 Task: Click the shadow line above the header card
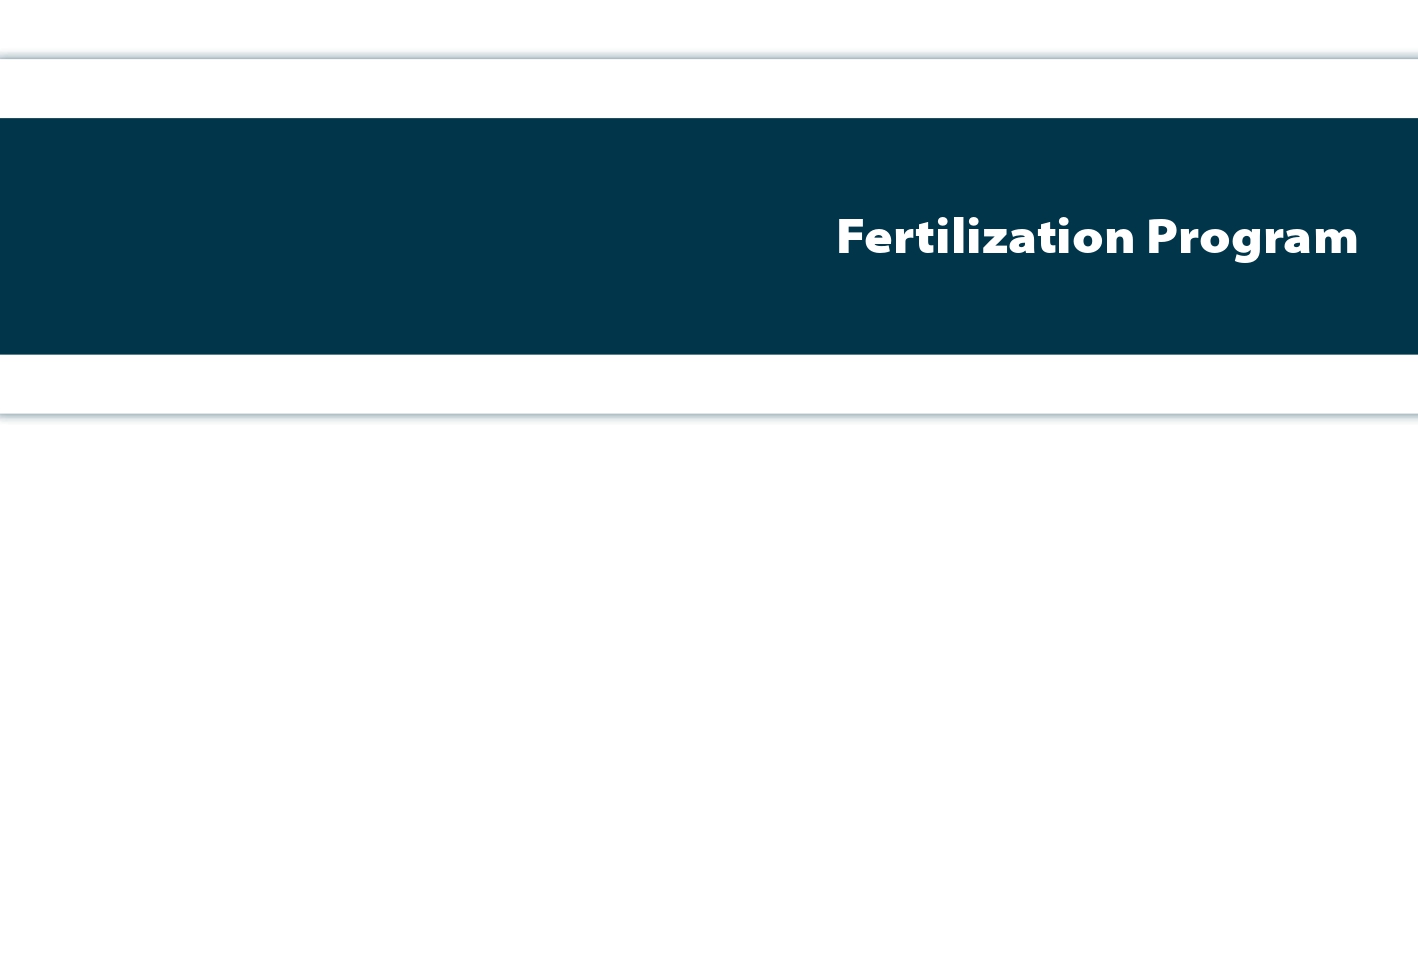point(700,57)
